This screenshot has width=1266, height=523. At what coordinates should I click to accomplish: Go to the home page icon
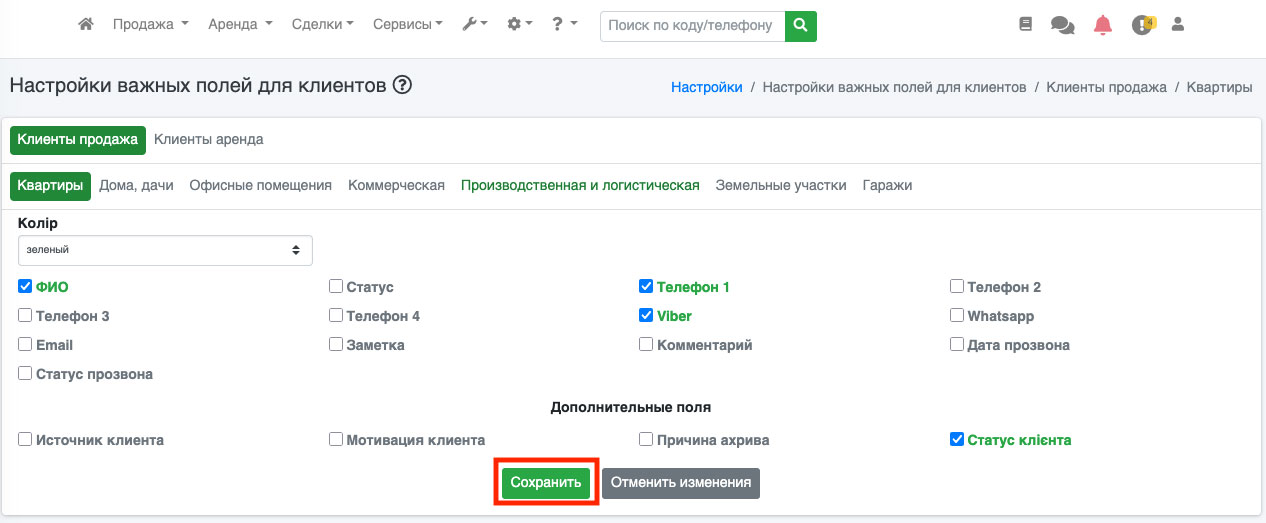[86, 25]
